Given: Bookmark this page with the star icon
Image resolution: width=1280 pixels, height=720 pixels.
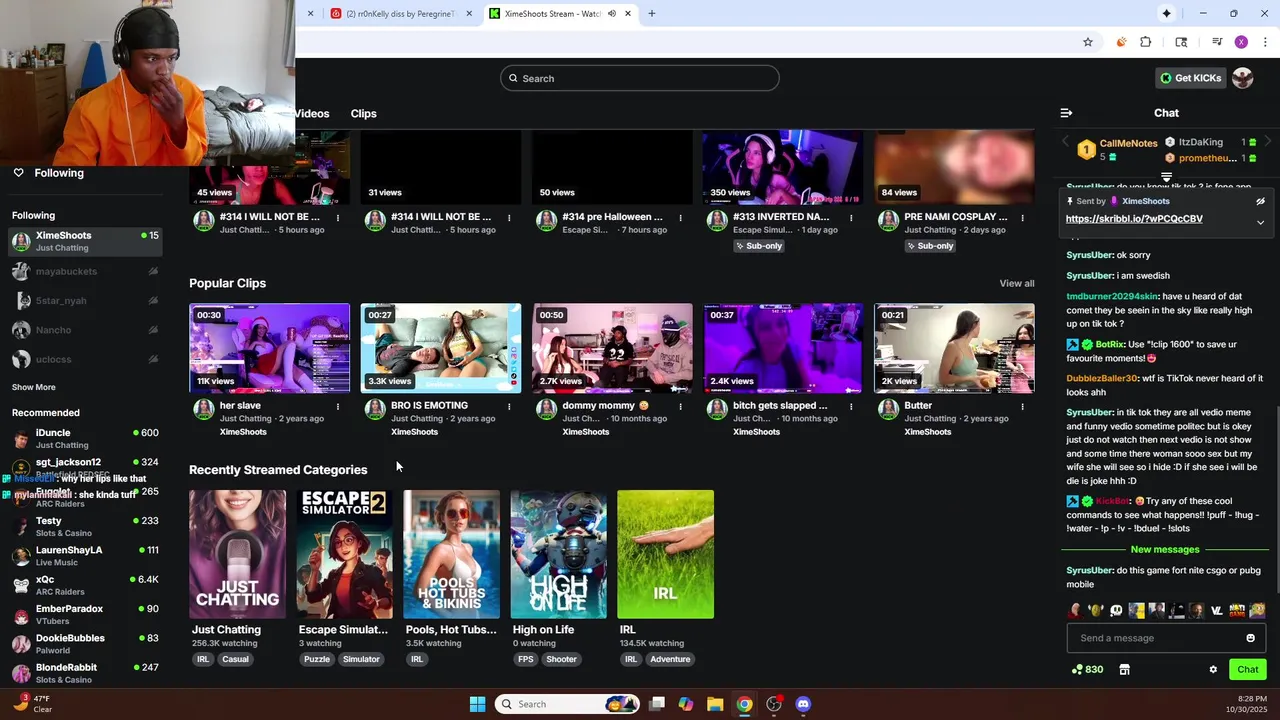Looking at the screenshot, I should click(1088, 42).
